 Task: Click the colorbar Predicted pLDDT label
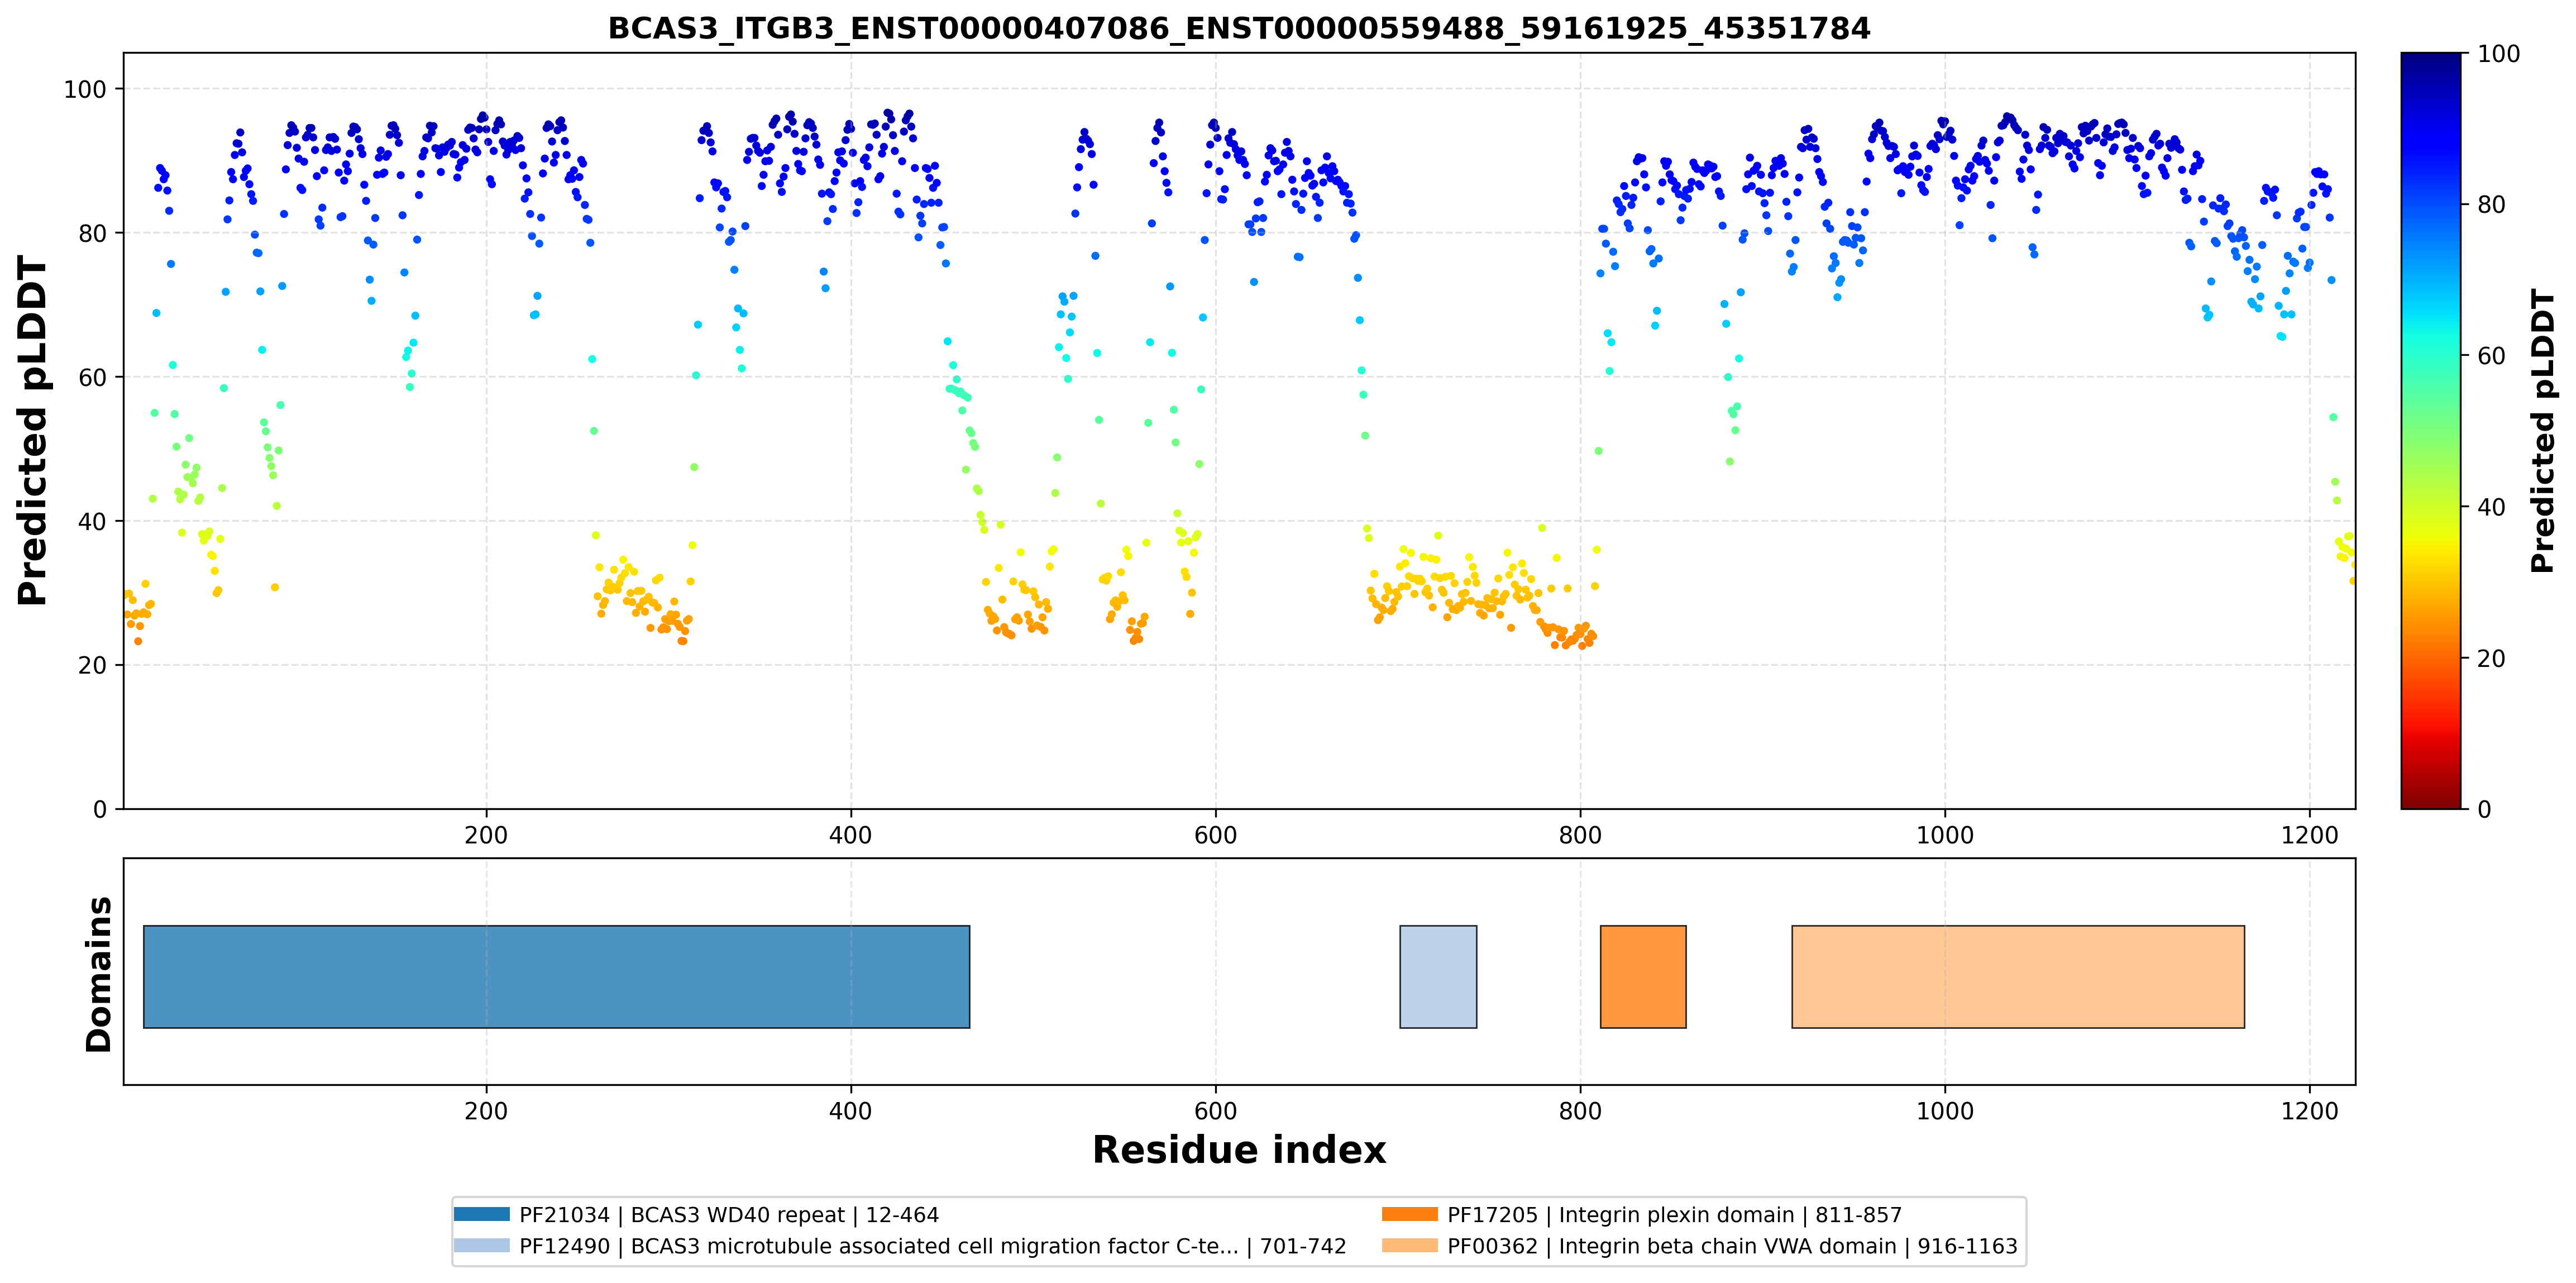click(2544, 431)
